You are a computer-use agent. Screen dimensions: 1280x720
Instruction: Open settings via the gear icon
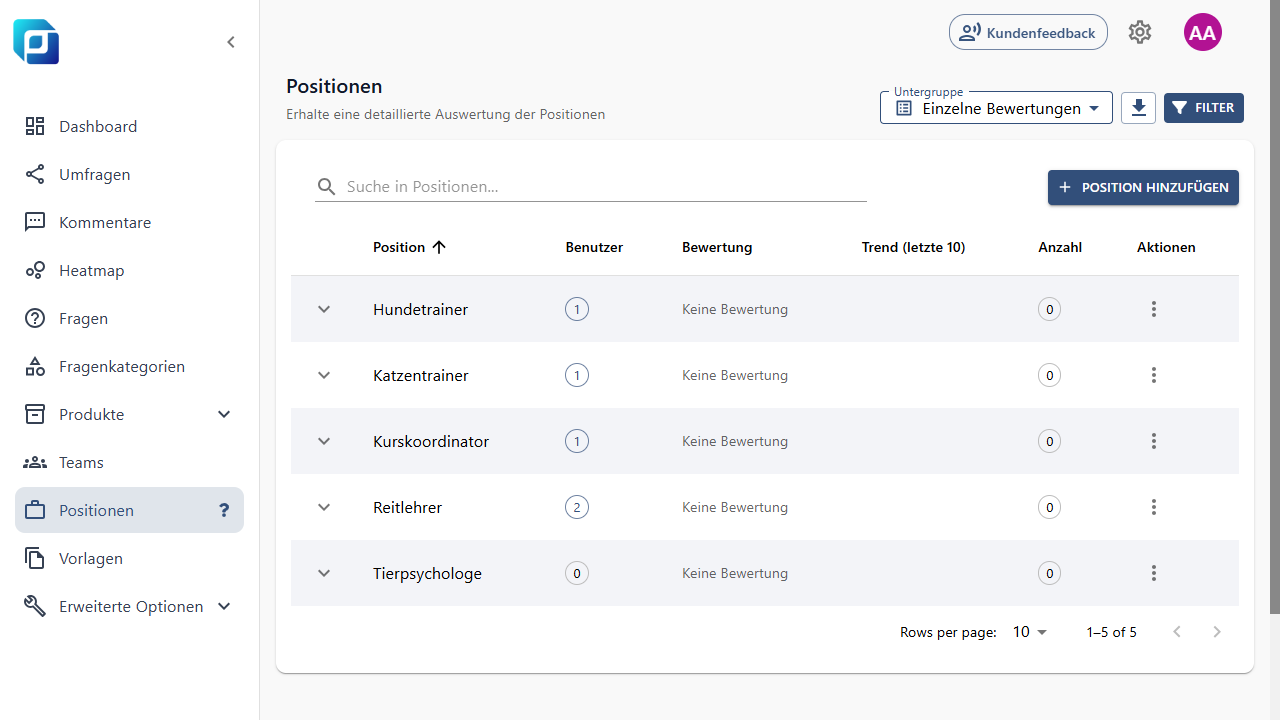click(x=1140, y=32)
